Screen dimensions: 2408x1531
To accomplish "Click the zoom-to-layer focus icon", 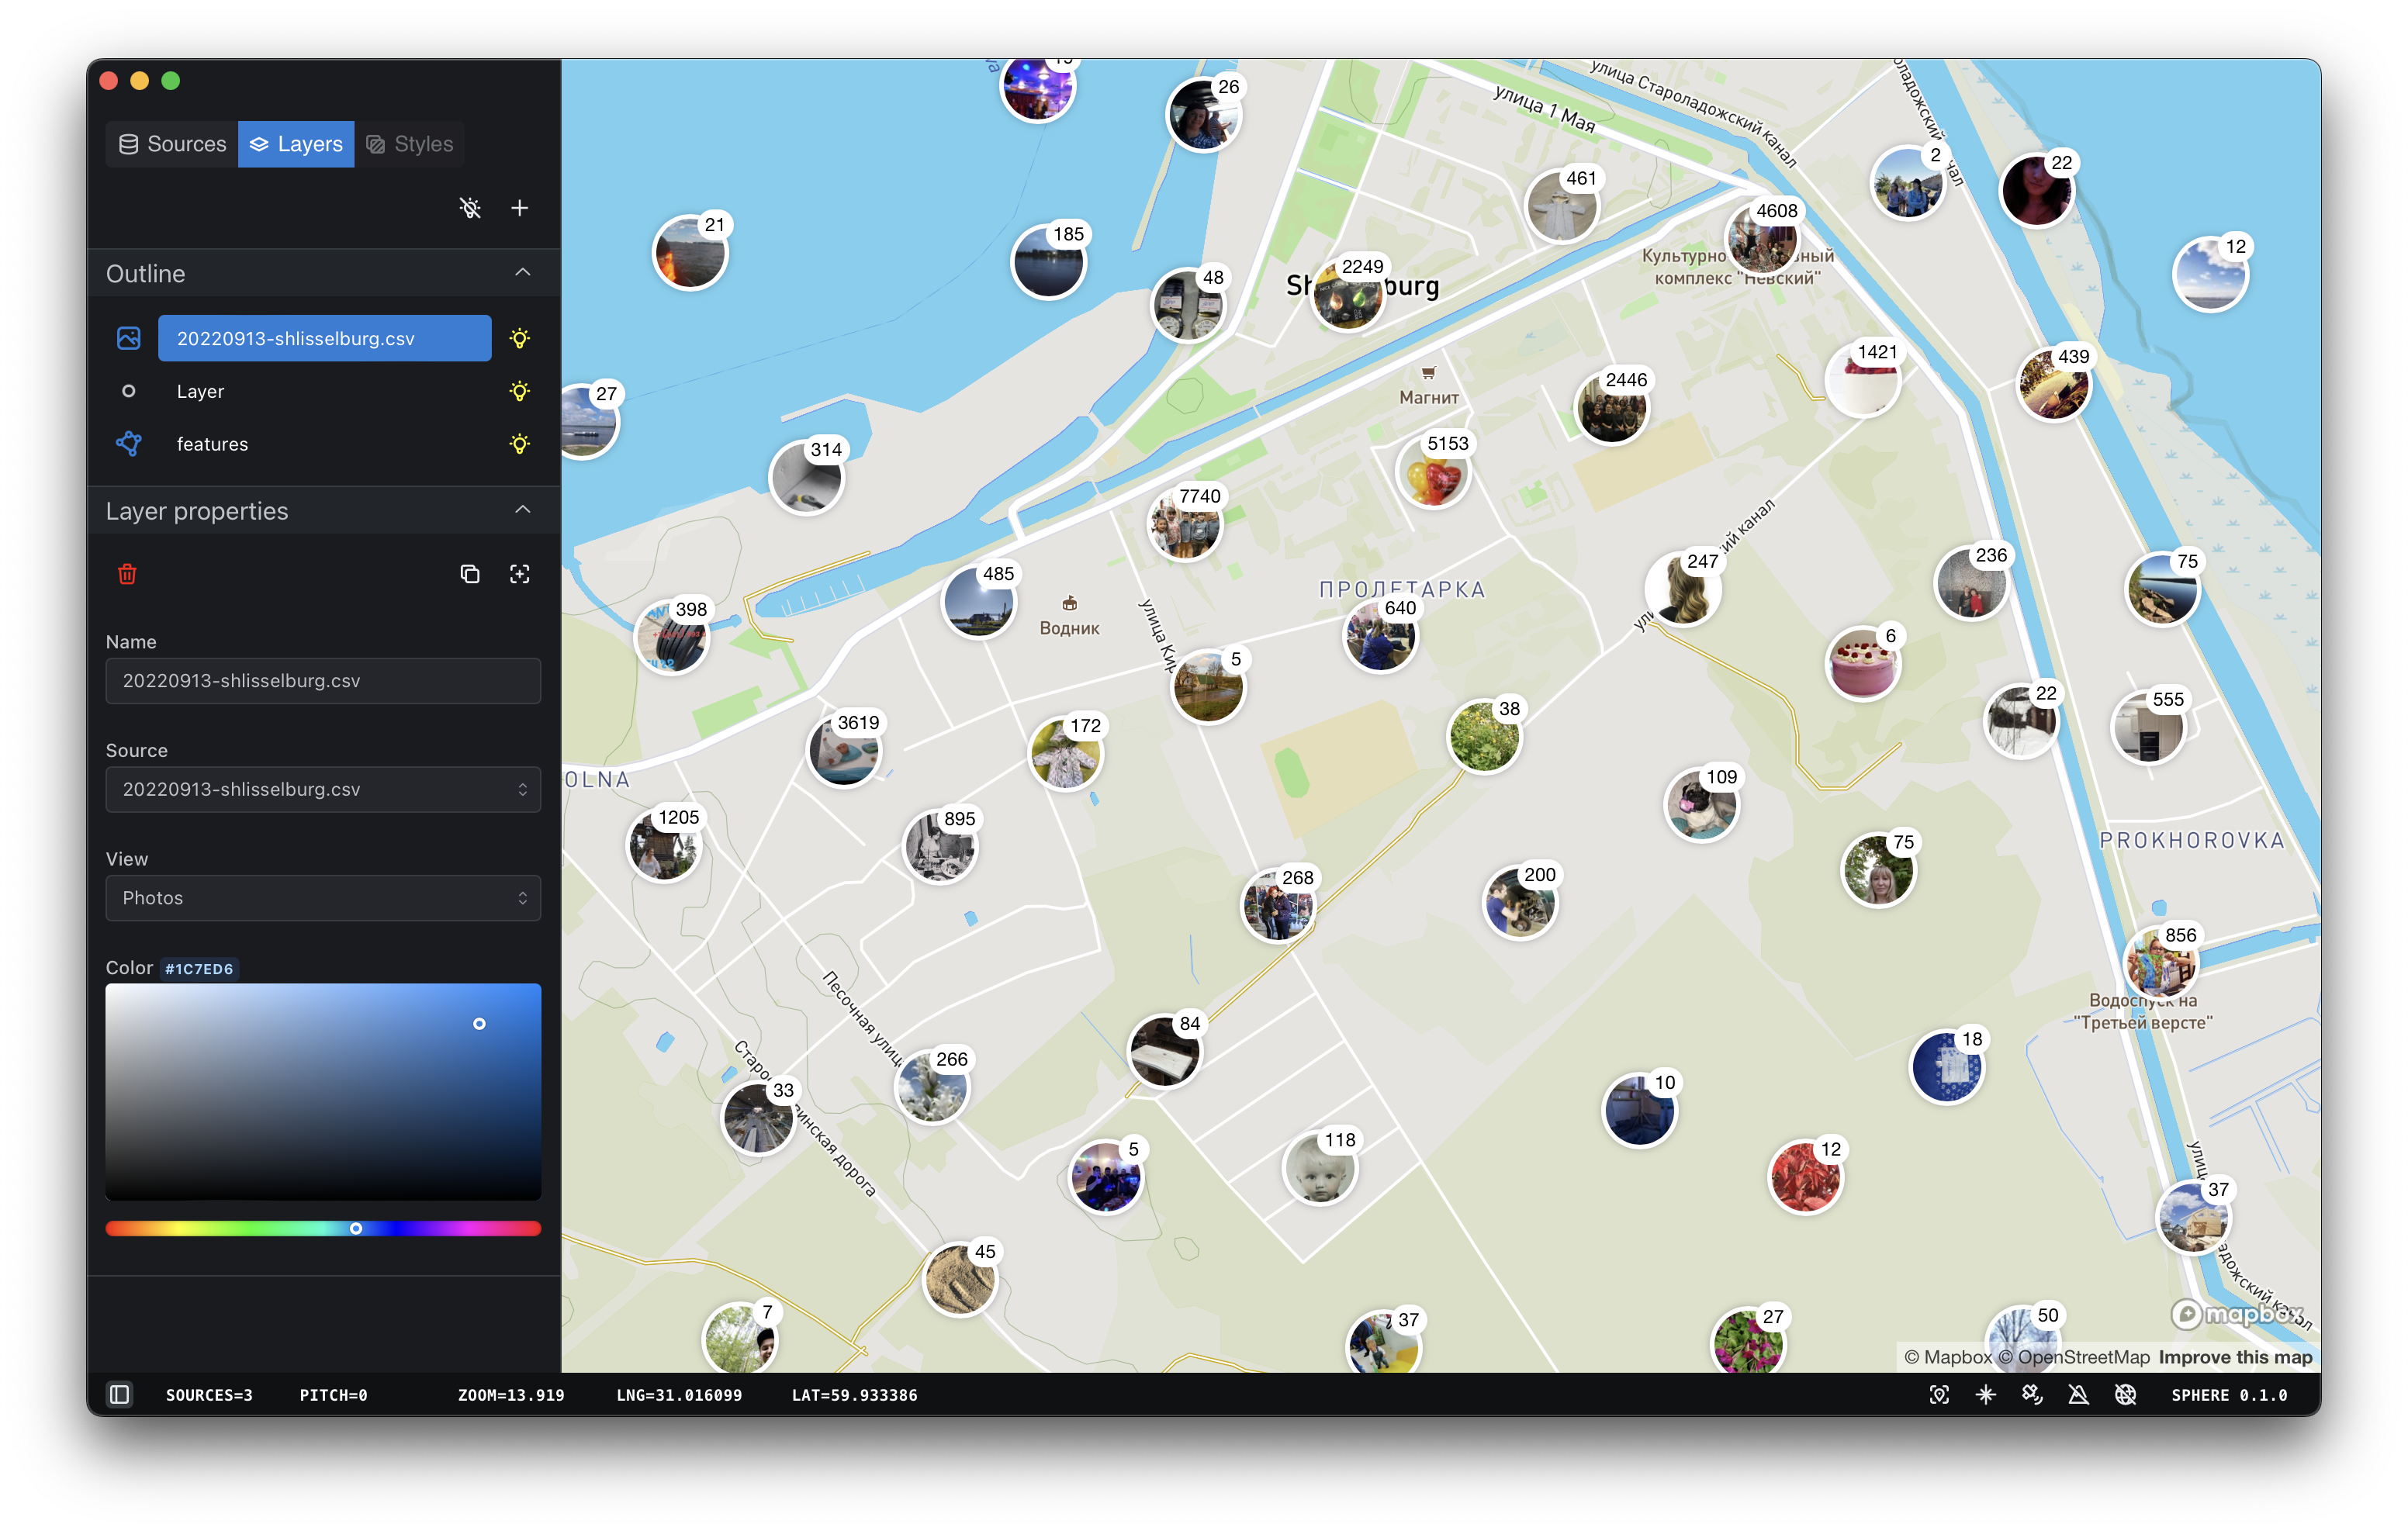I will tap(520, 574).
